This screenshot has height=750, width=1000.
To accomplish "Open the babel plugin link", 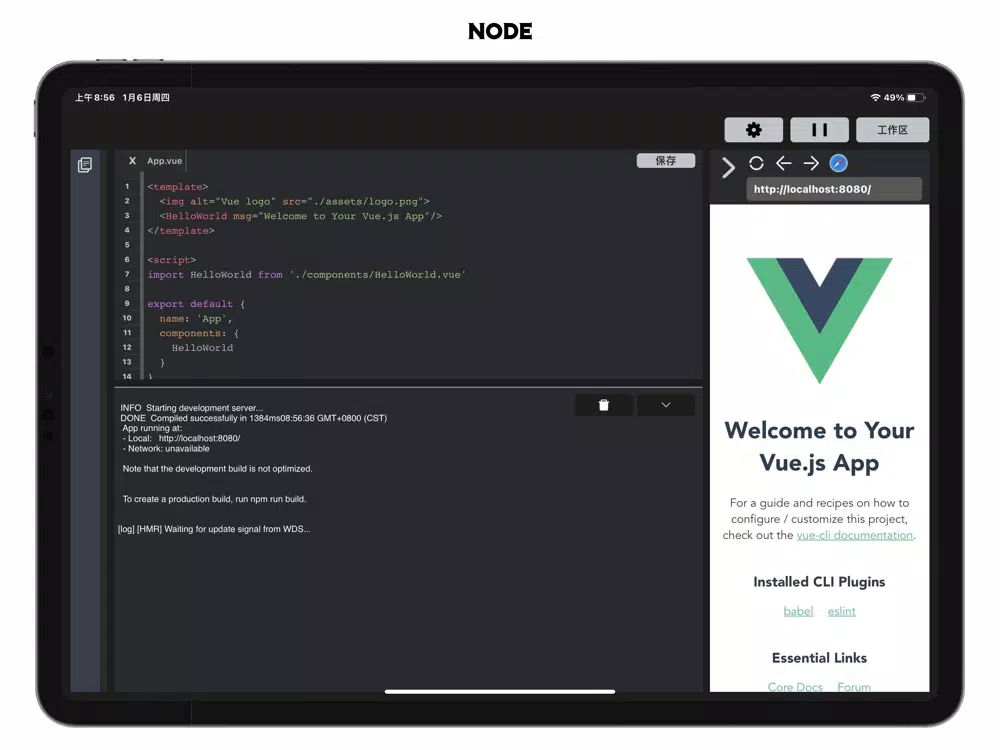I will 798,611.
